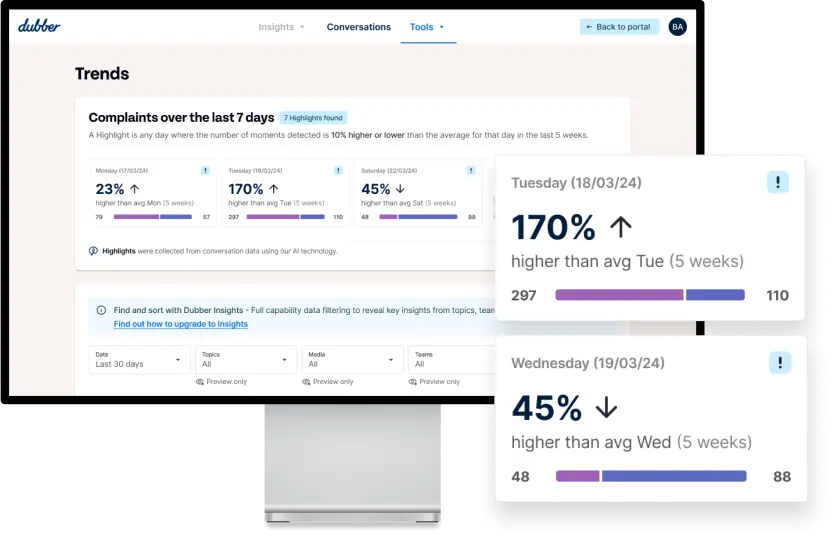This screenshot has width=834, height=540.
Task: Open the Insights menu
Action: 281,27
